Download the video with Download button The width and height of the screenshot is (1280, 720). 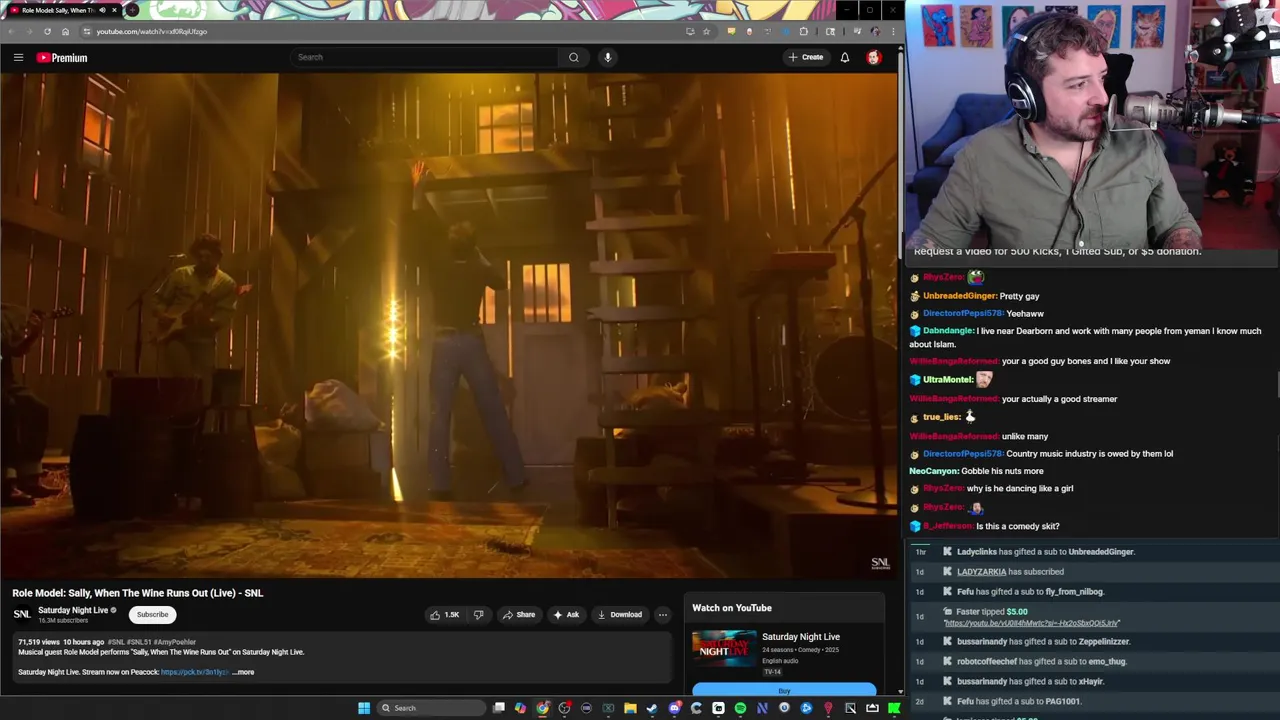[620, 615]
